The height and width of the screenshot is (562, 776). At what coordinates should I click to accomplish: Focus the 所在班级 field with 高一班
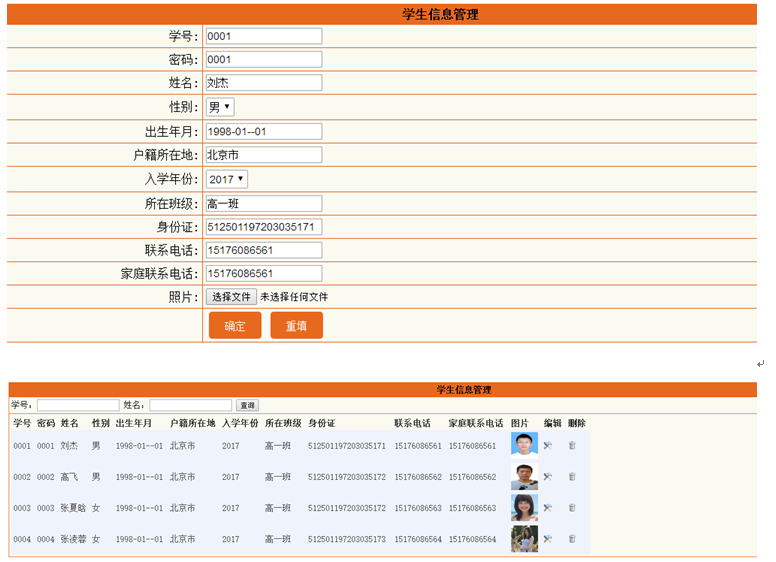click(264, 204)
